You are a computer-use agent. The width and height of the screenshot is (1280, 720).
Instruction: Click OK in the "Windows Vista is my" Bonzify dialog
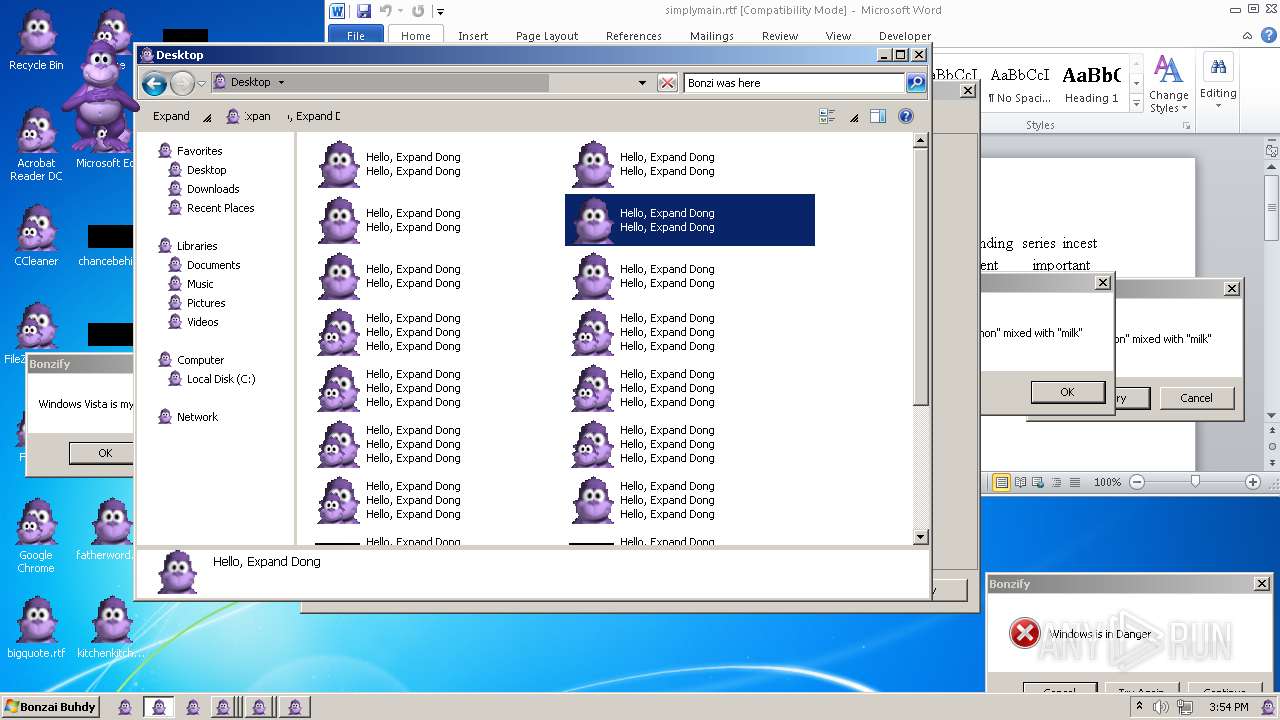pyautogui.click(x=105, y=453)
